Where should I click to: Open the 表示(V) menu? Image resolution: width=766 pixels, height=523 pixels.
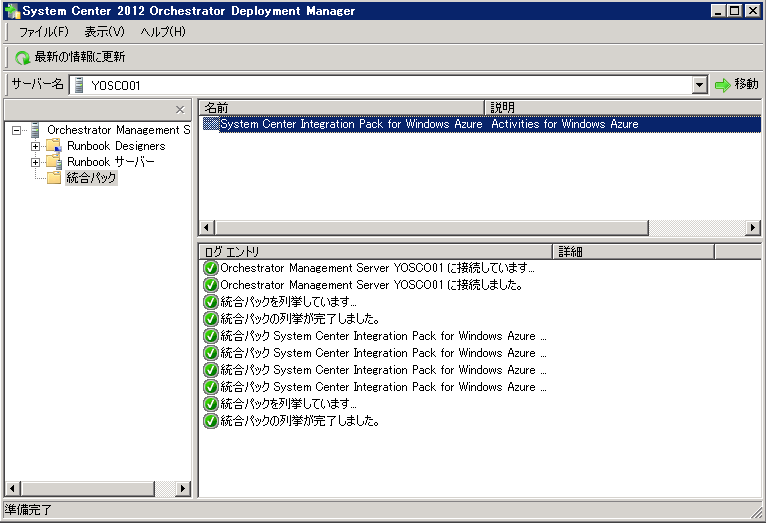point(104,32)
